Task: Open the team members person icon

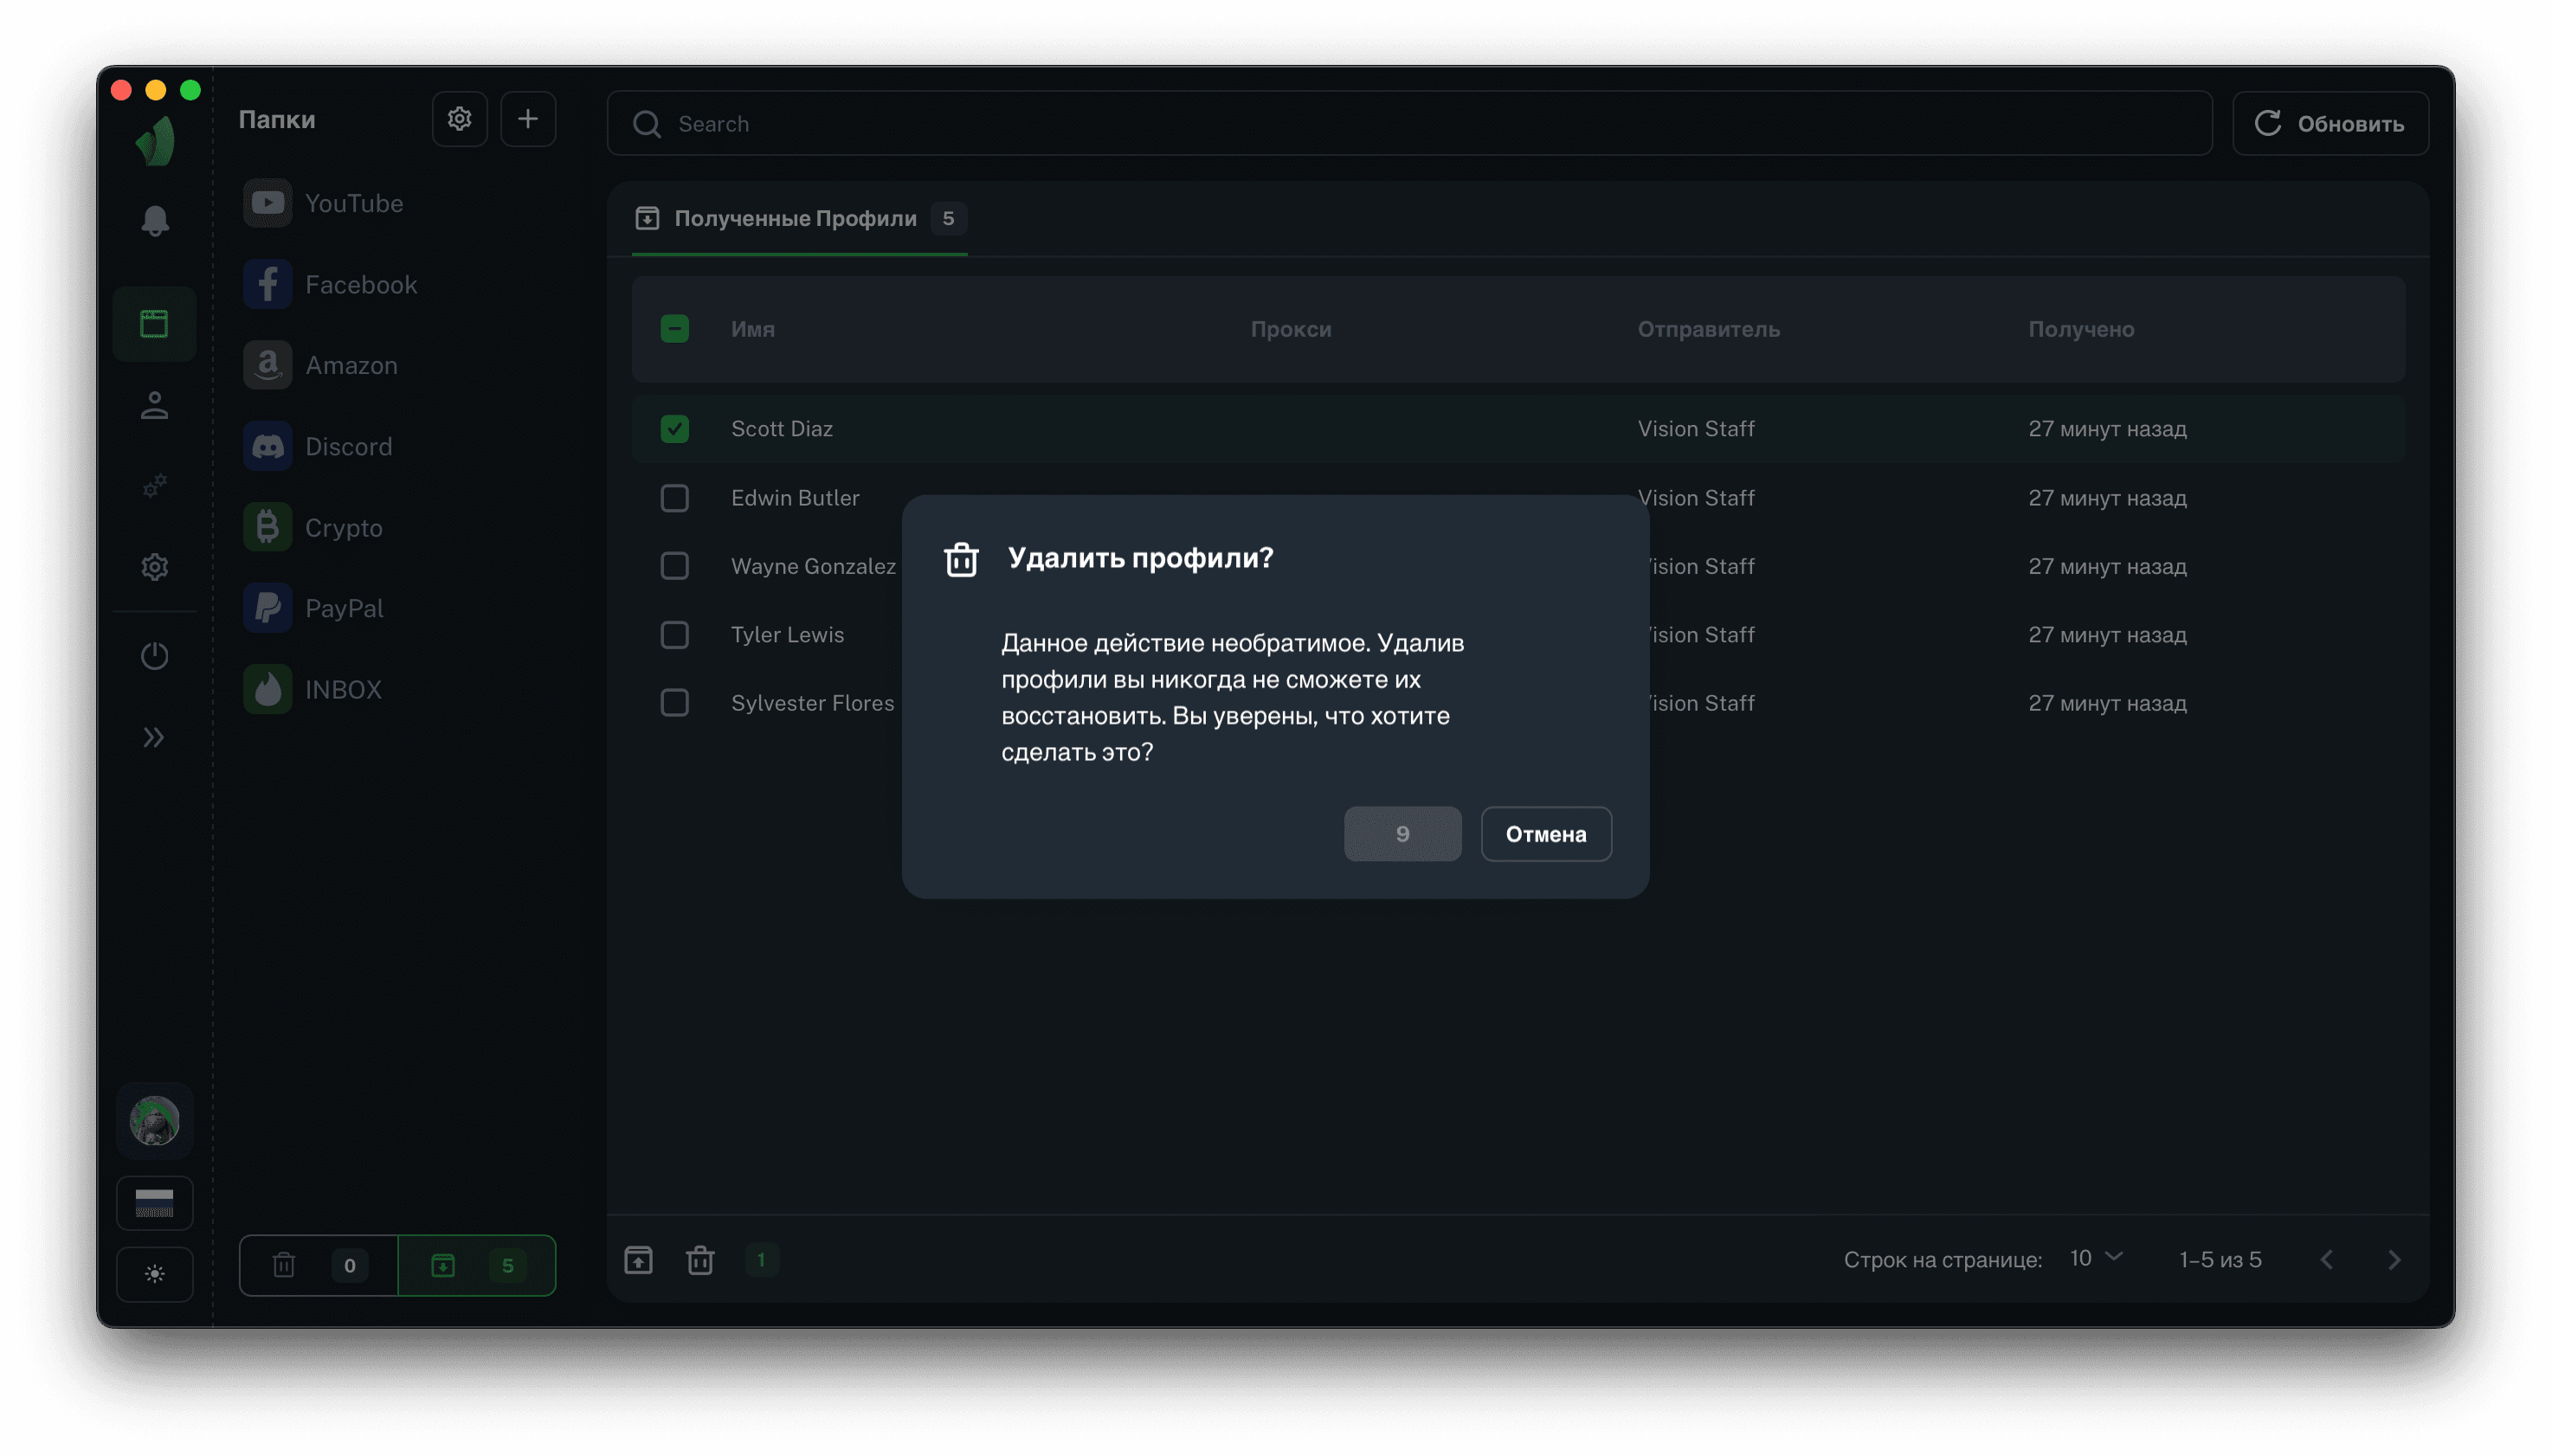Action: (x=154, y=405)
